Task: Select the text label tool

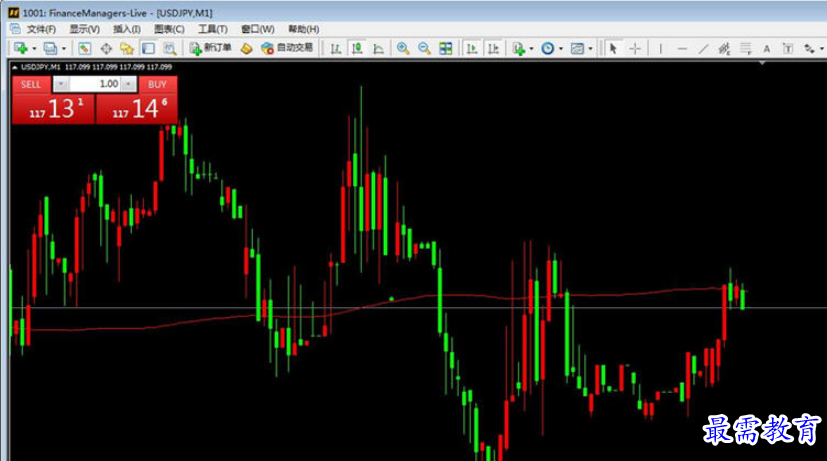Action: pyautogui.click(x=787, y=49)
